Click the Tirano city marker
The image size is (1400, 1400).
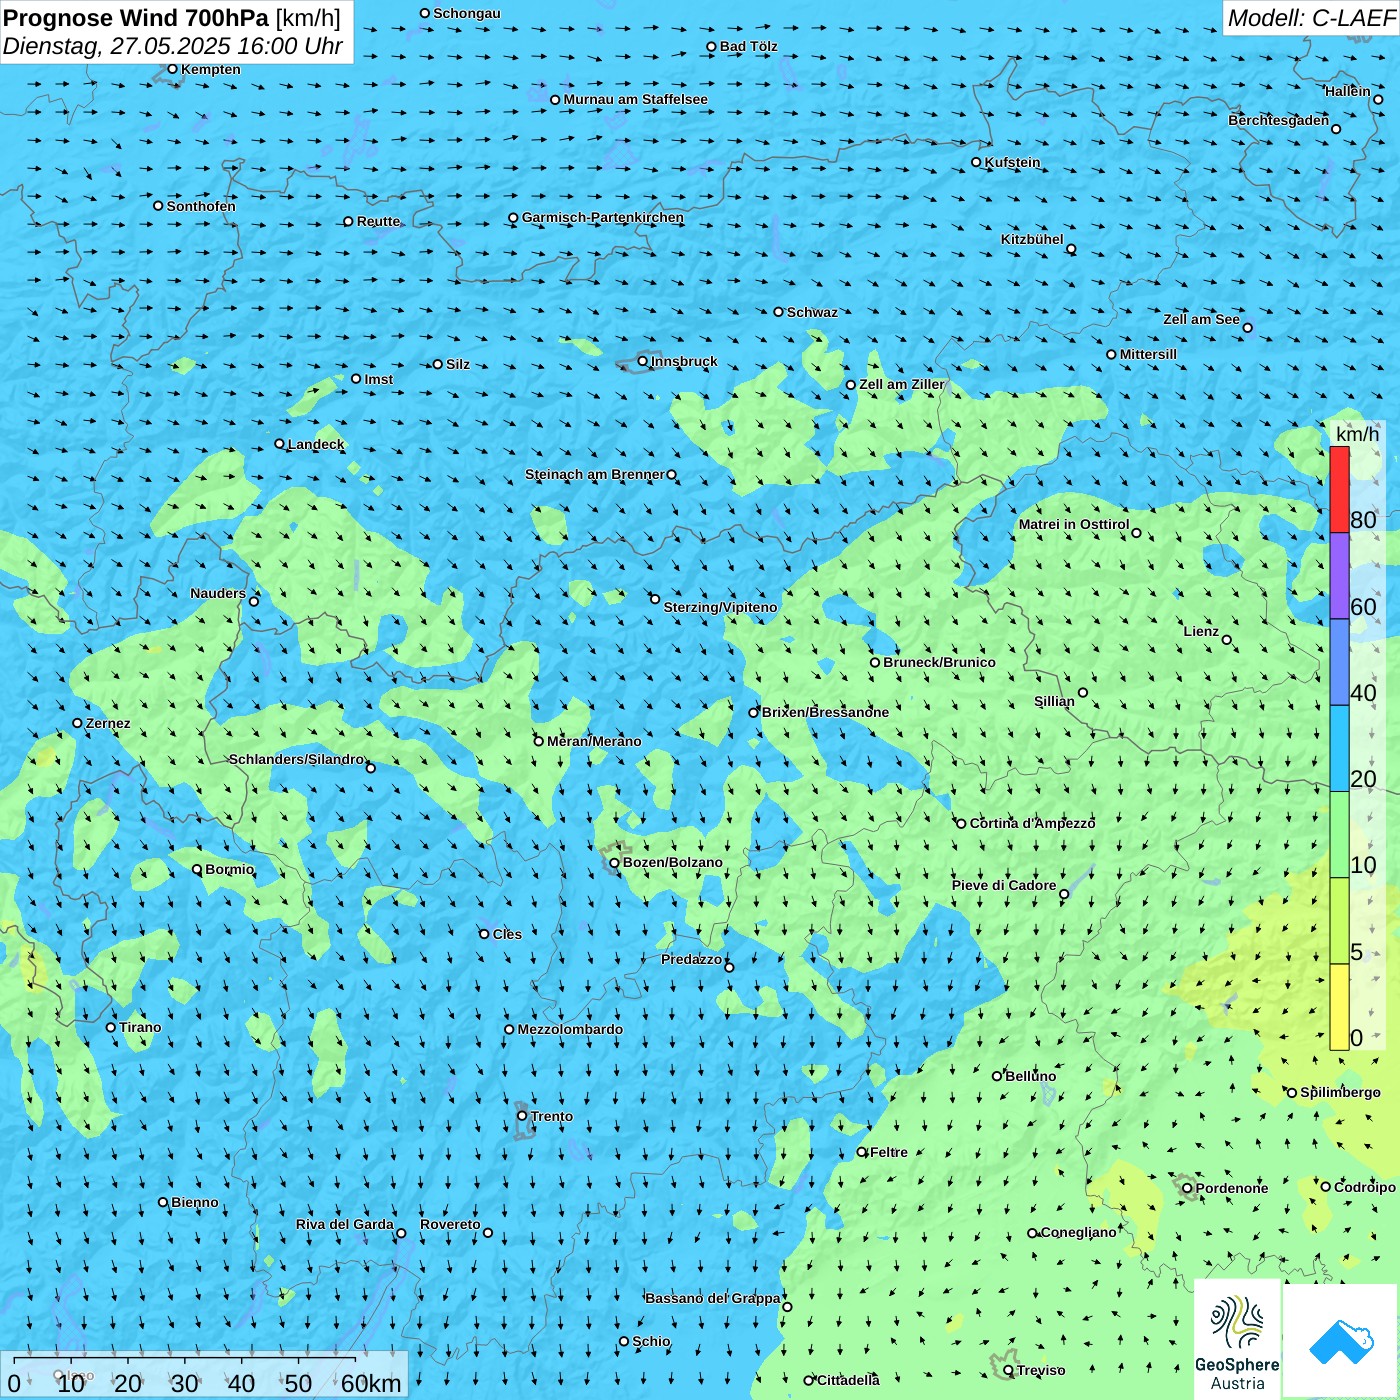[x=111, y=1027]
